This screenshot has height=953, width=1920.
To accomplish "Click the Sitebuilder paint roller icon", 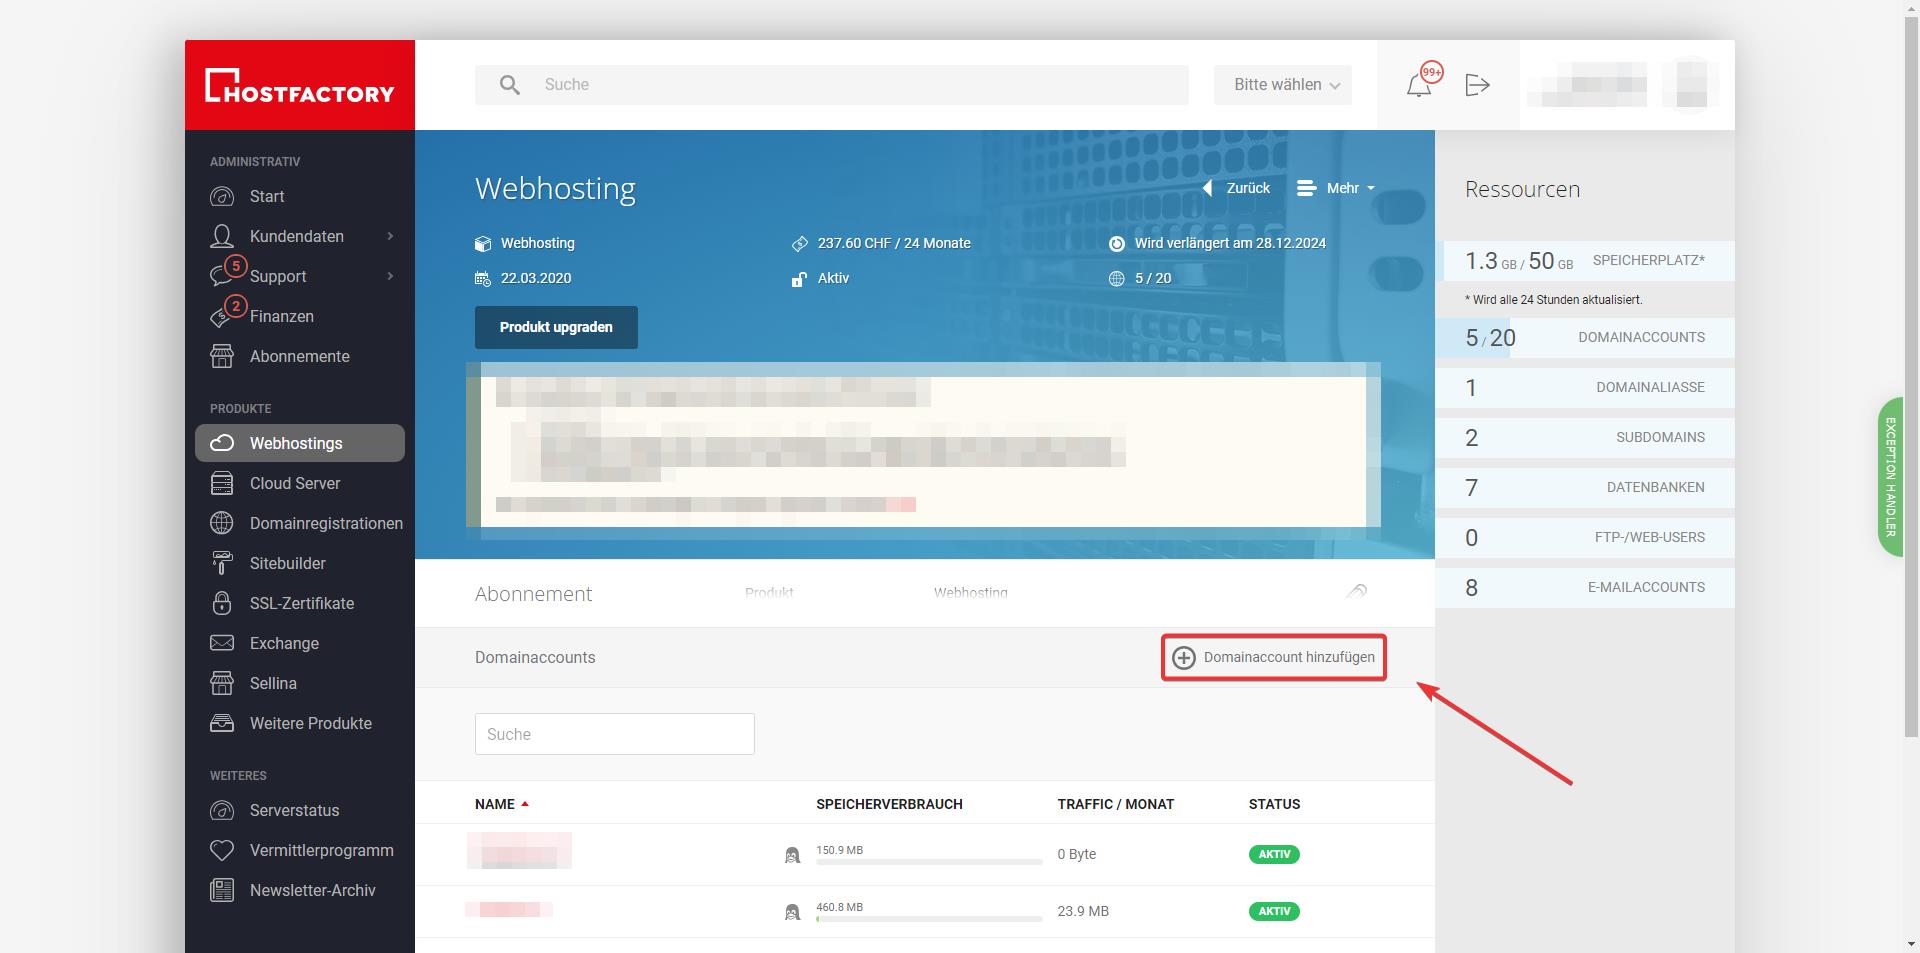I will click(x=222, y=563).
